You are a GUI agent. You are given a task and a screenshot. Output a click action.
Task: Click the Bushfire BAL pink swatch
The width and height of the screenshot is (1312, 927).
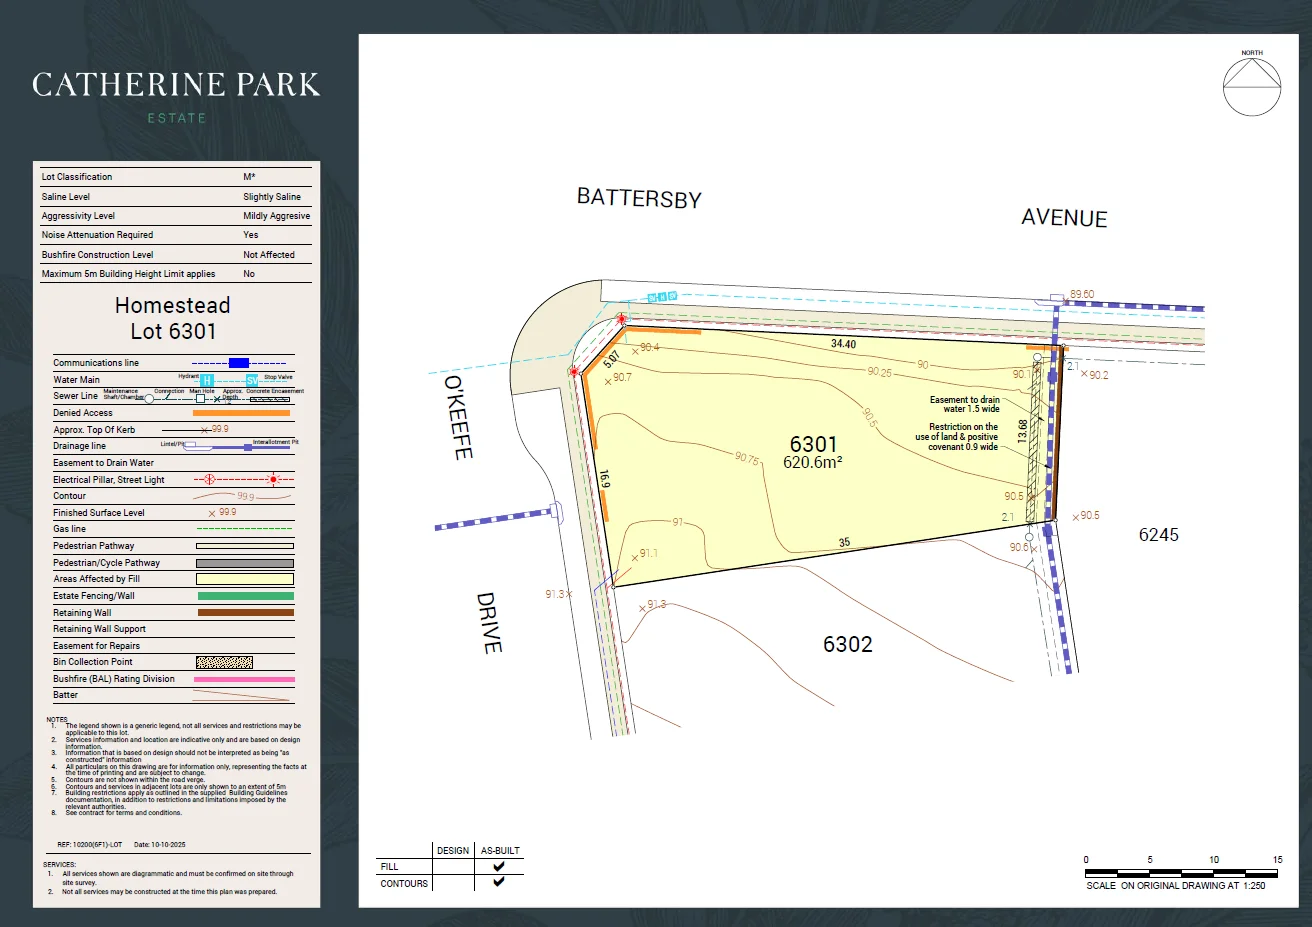pyautogui.click(x=245, y=679)
